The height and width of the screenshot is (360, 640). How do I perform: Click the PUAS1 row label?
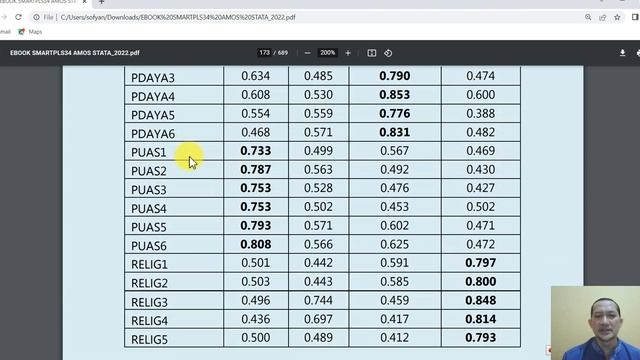[149, 152]
